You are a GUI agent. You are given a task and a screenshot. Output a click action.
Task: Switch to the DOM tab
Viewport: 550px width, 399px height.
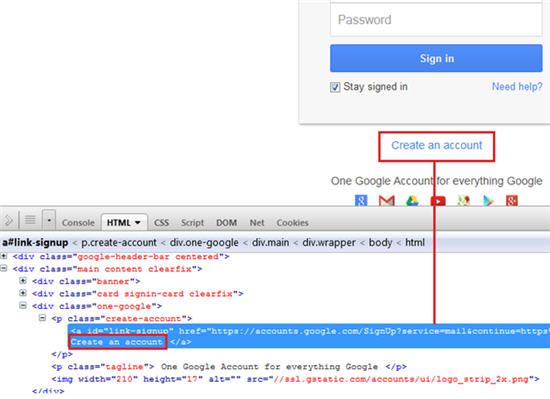(x=226, y=223)
